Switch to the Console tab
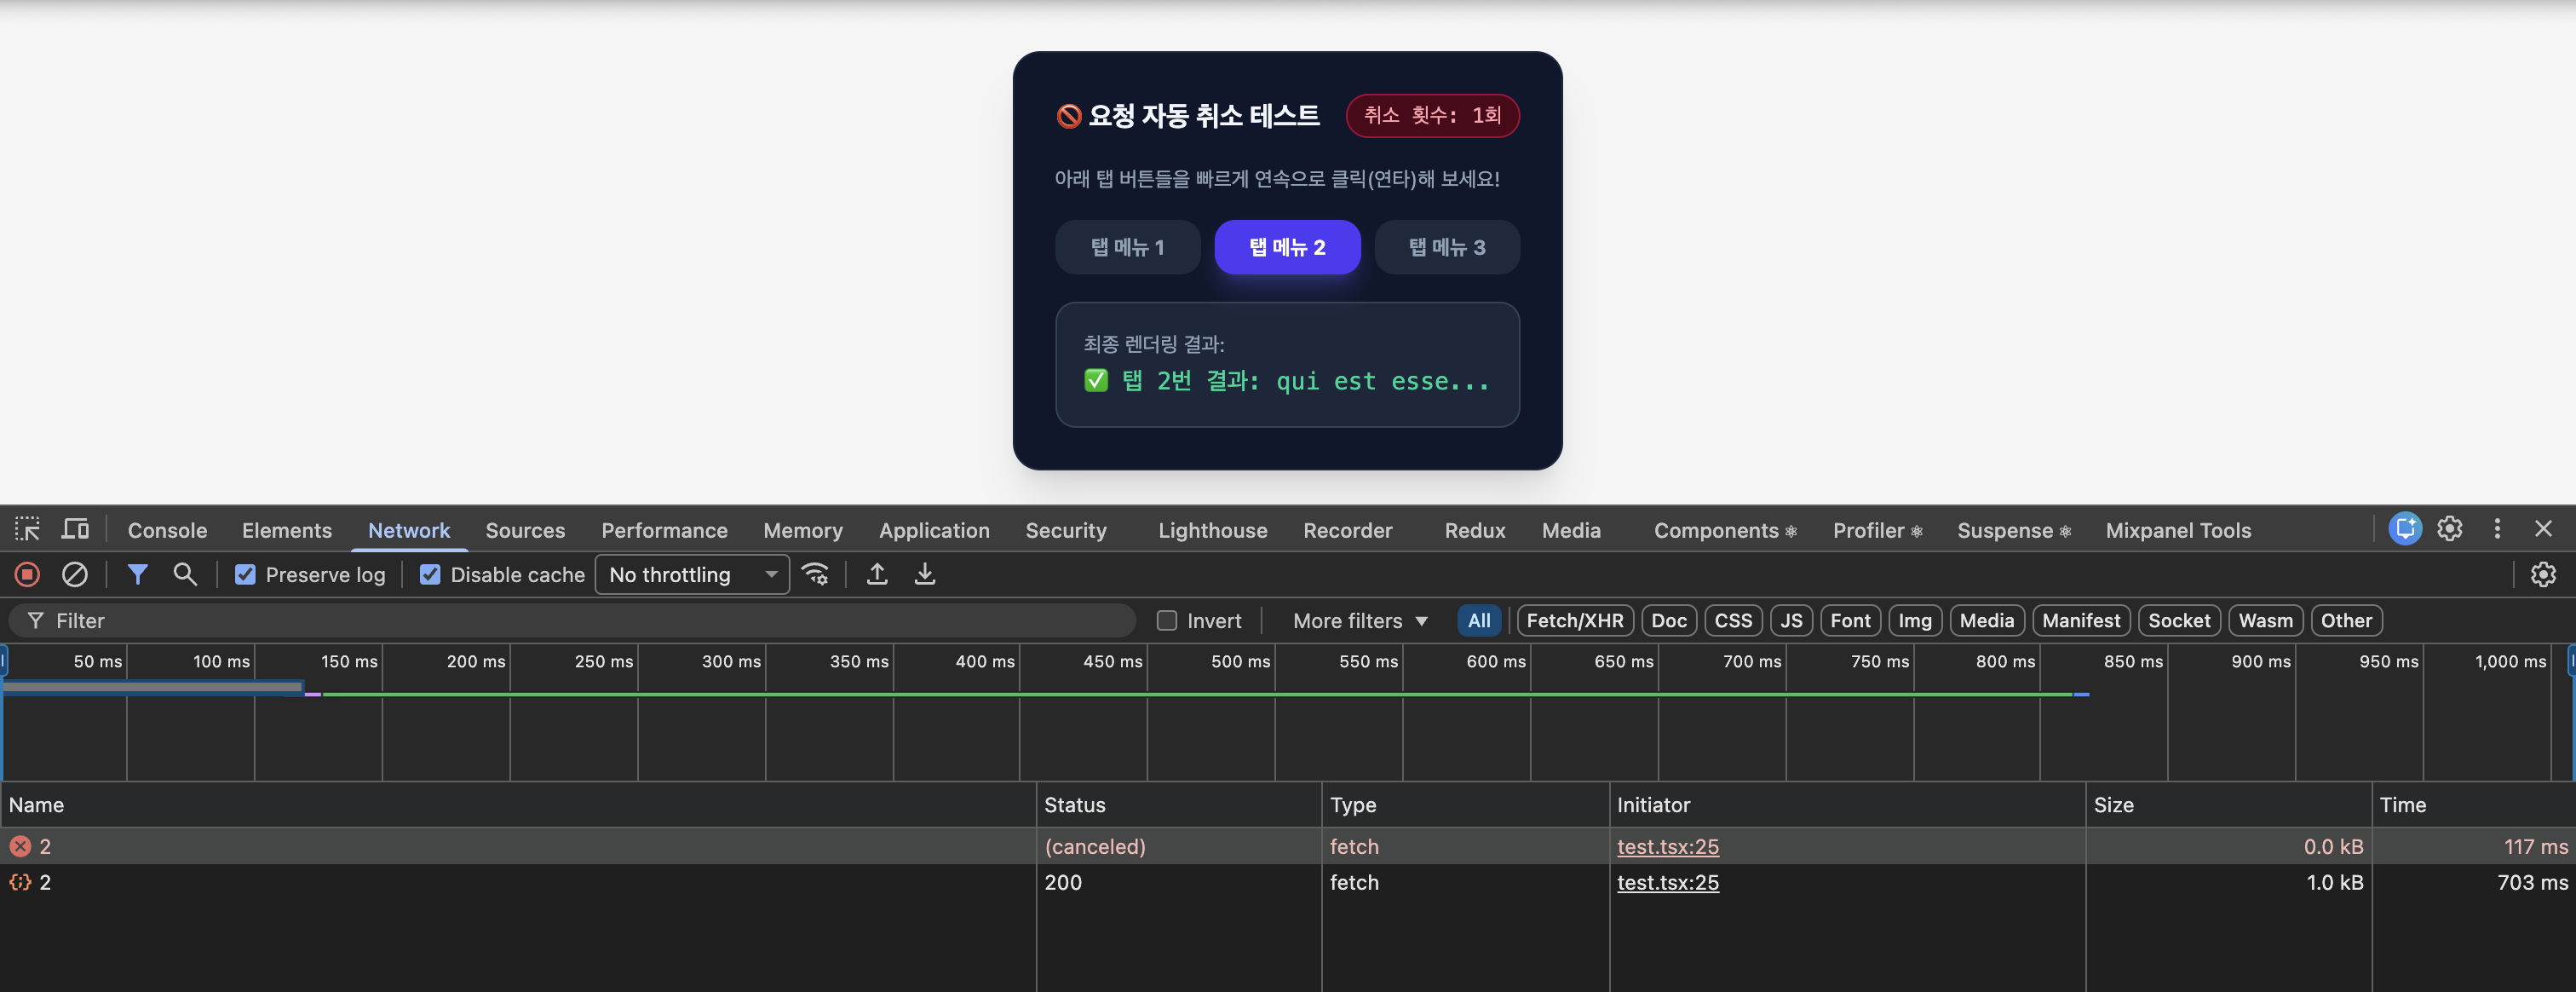 pyautogui.click(x=167, y=530)
